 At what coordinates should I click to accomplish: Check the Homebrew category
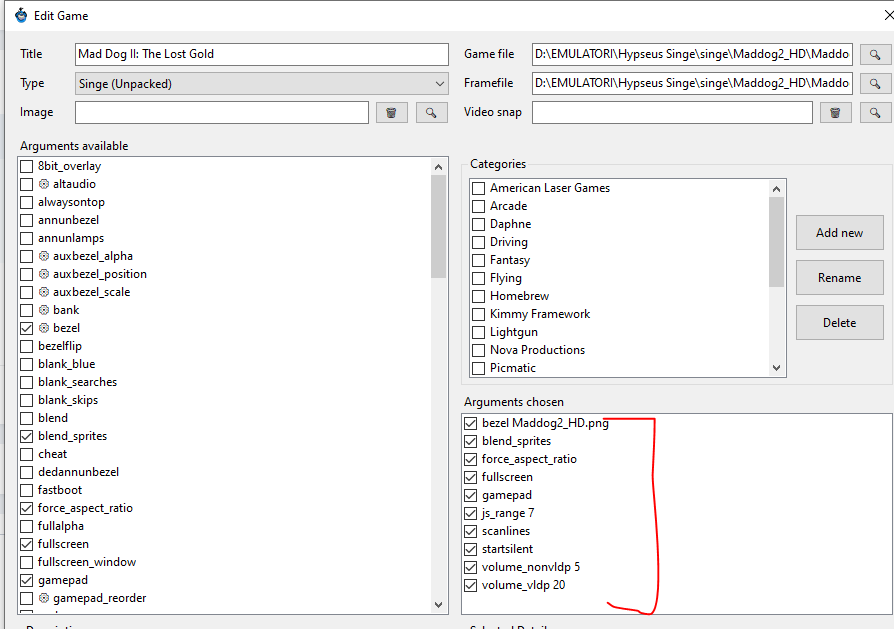[x=478, y=296]
